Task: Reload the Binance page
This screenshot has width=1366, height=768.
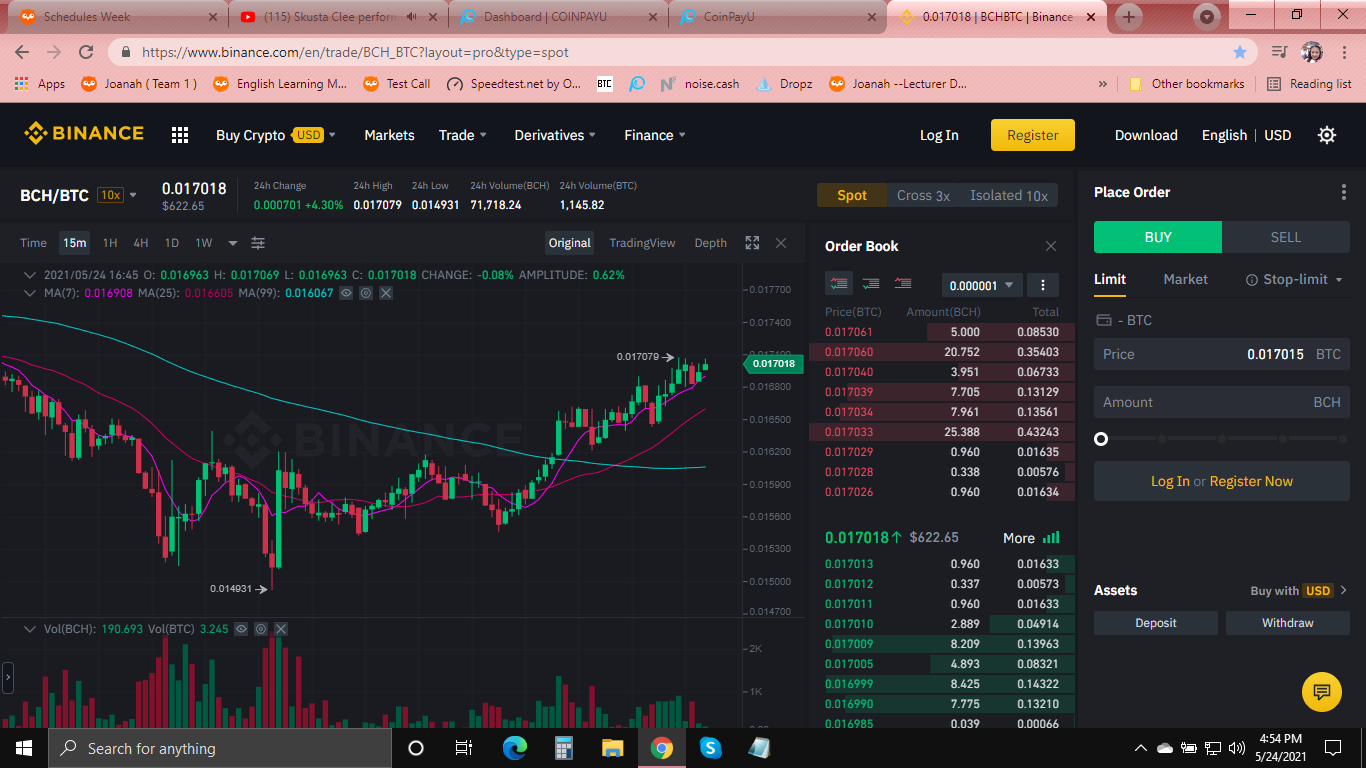Action: pos(86,52)
